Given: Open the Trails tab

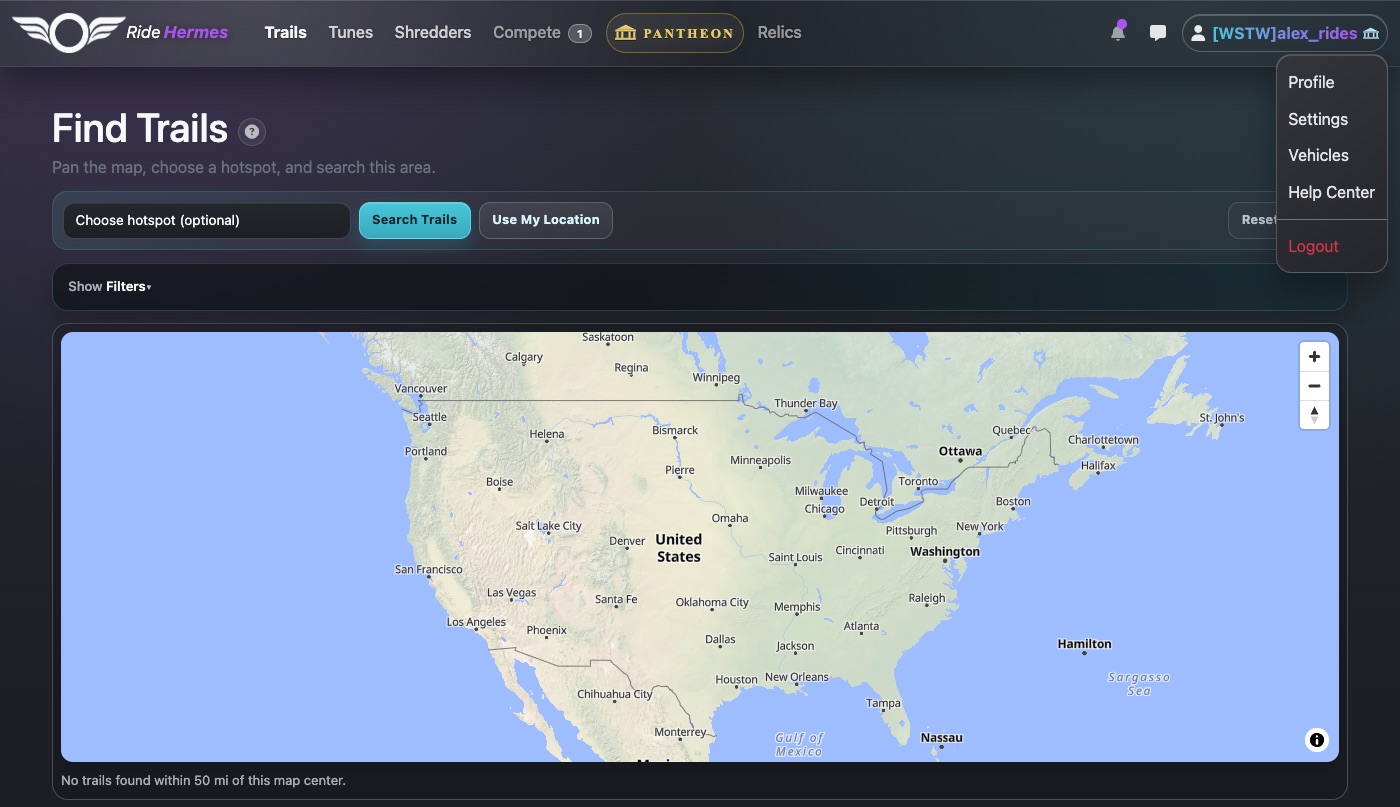Looking at the screenshot, I should click(x=285, y=32).
